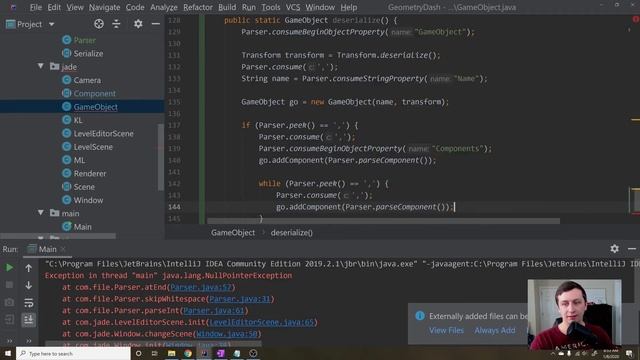Open the Project view dropdown
This screenshot has width=640, height=360.
click(51, 24)
